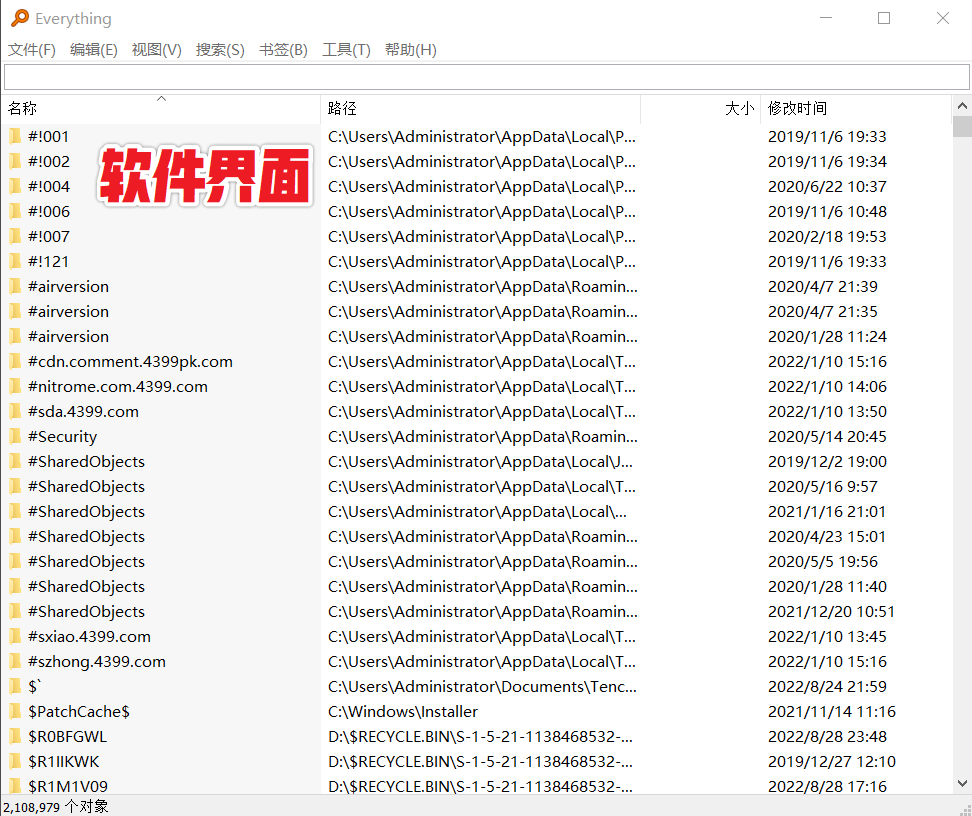Click the folder icon beside #nitrome.com.4399.com
Screen dimensions: 972x816
(x=17, y=386)
